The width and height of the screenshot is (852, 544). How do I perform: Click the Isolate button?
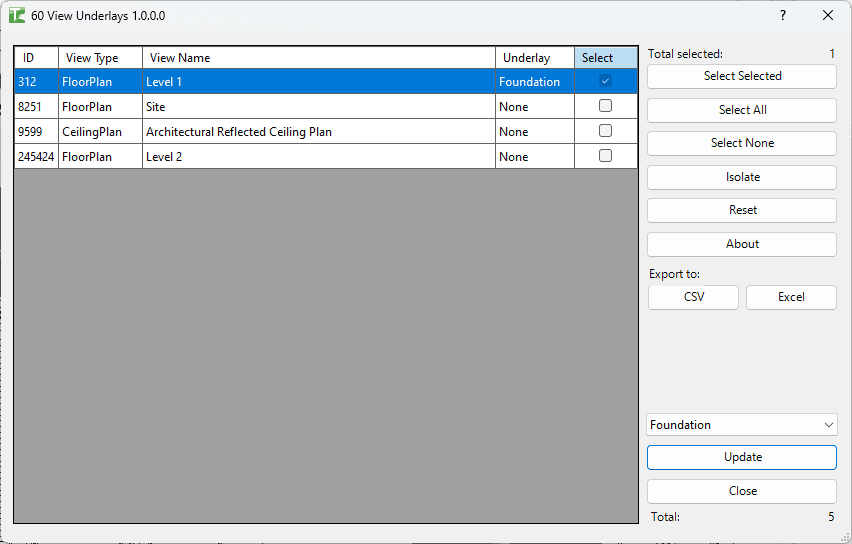pyautogui.click(x=742, y=177)
